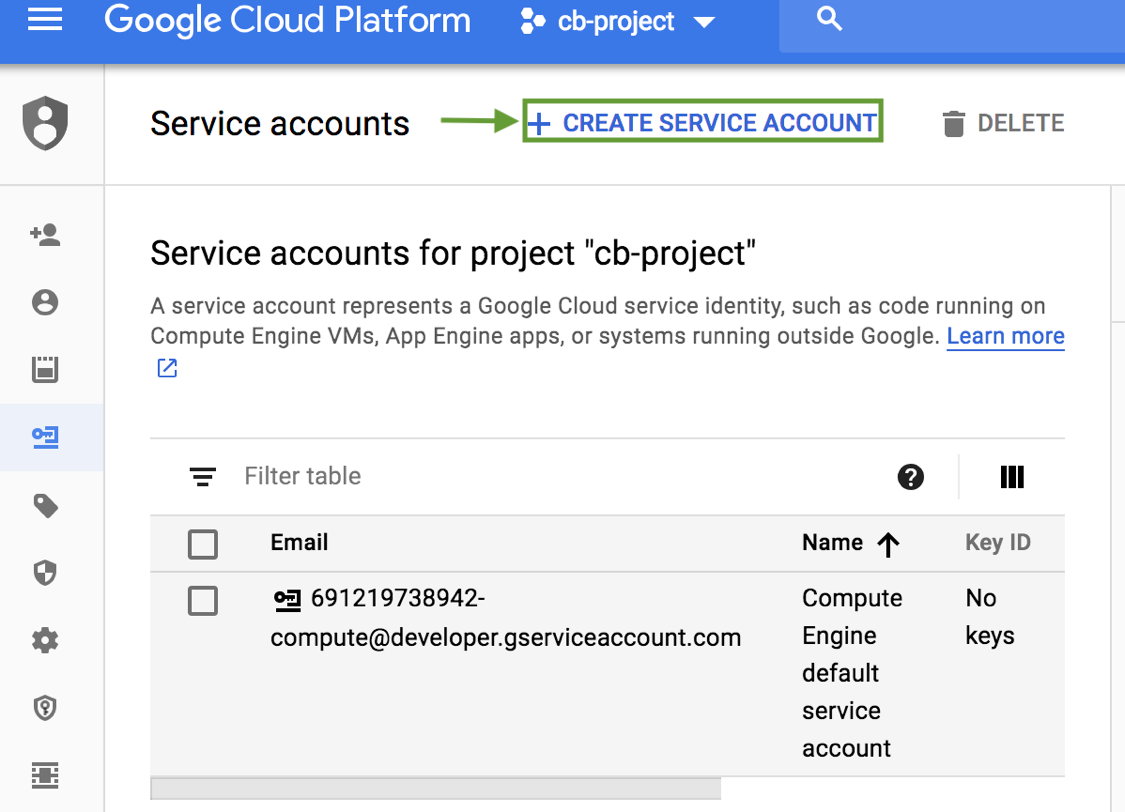The width and height of the screenshot is (1125, 812).
Task: Open the IAM add-person sidebar icon
Action: pos(45,235)
